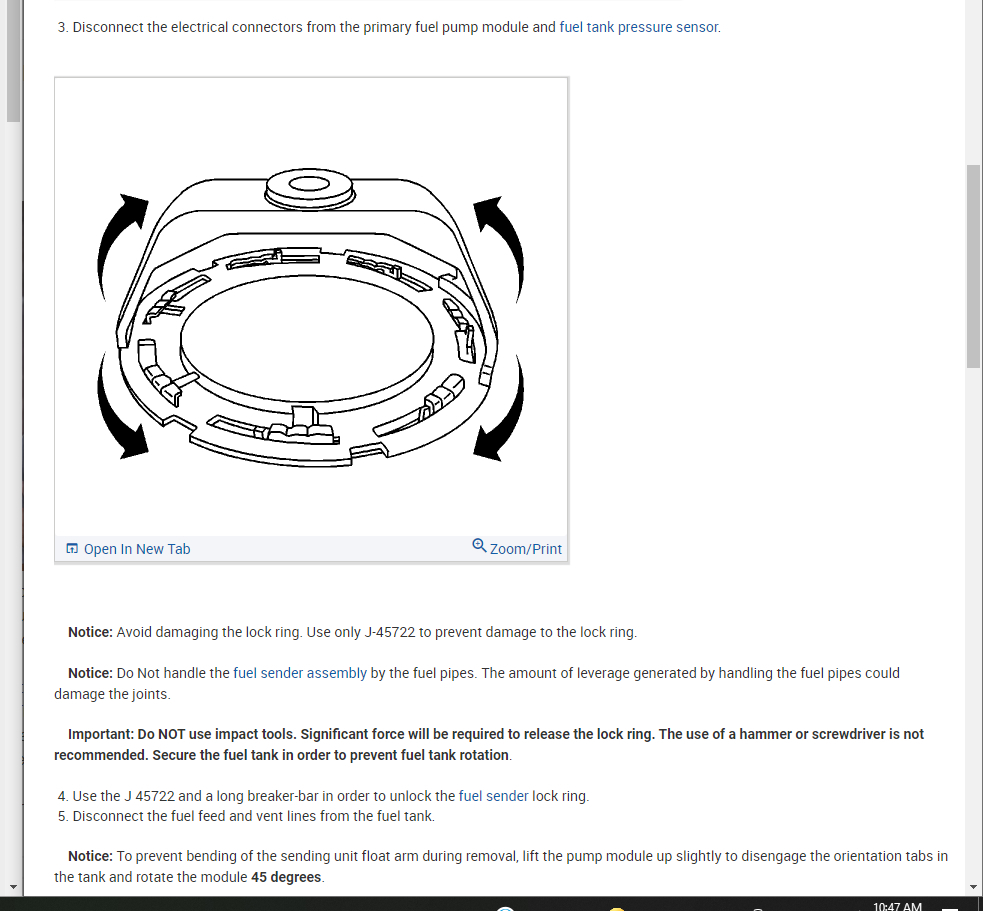The image size is (983, 911).
Task: Click the left pane scrollbar down arrow
Action: point(13,887)
